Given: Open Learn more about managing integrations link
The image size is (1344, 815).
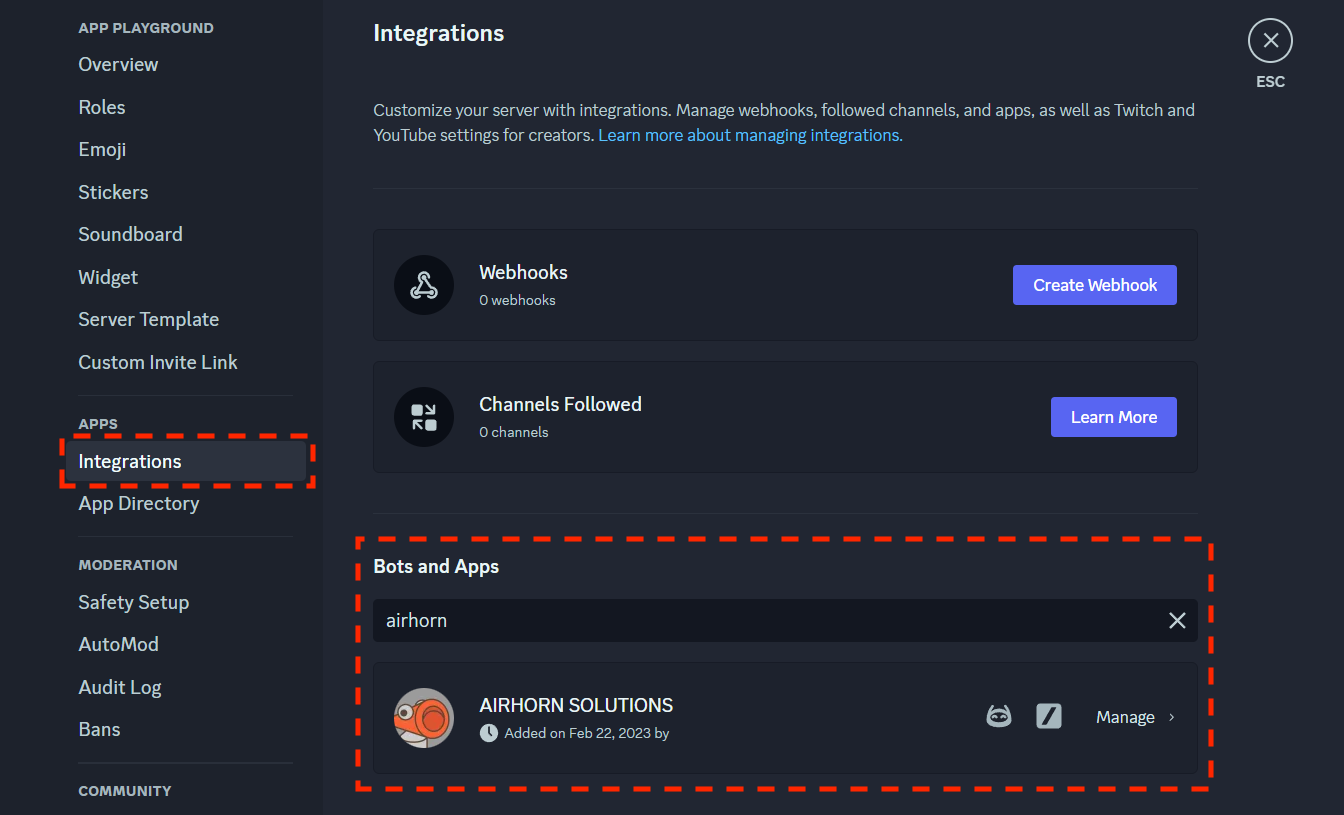Looking at the screenshot, I should coord(750,135).
